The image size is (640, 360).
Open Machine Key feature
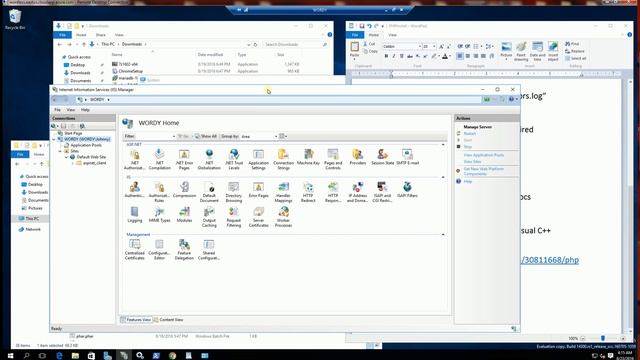pos(308,157)
